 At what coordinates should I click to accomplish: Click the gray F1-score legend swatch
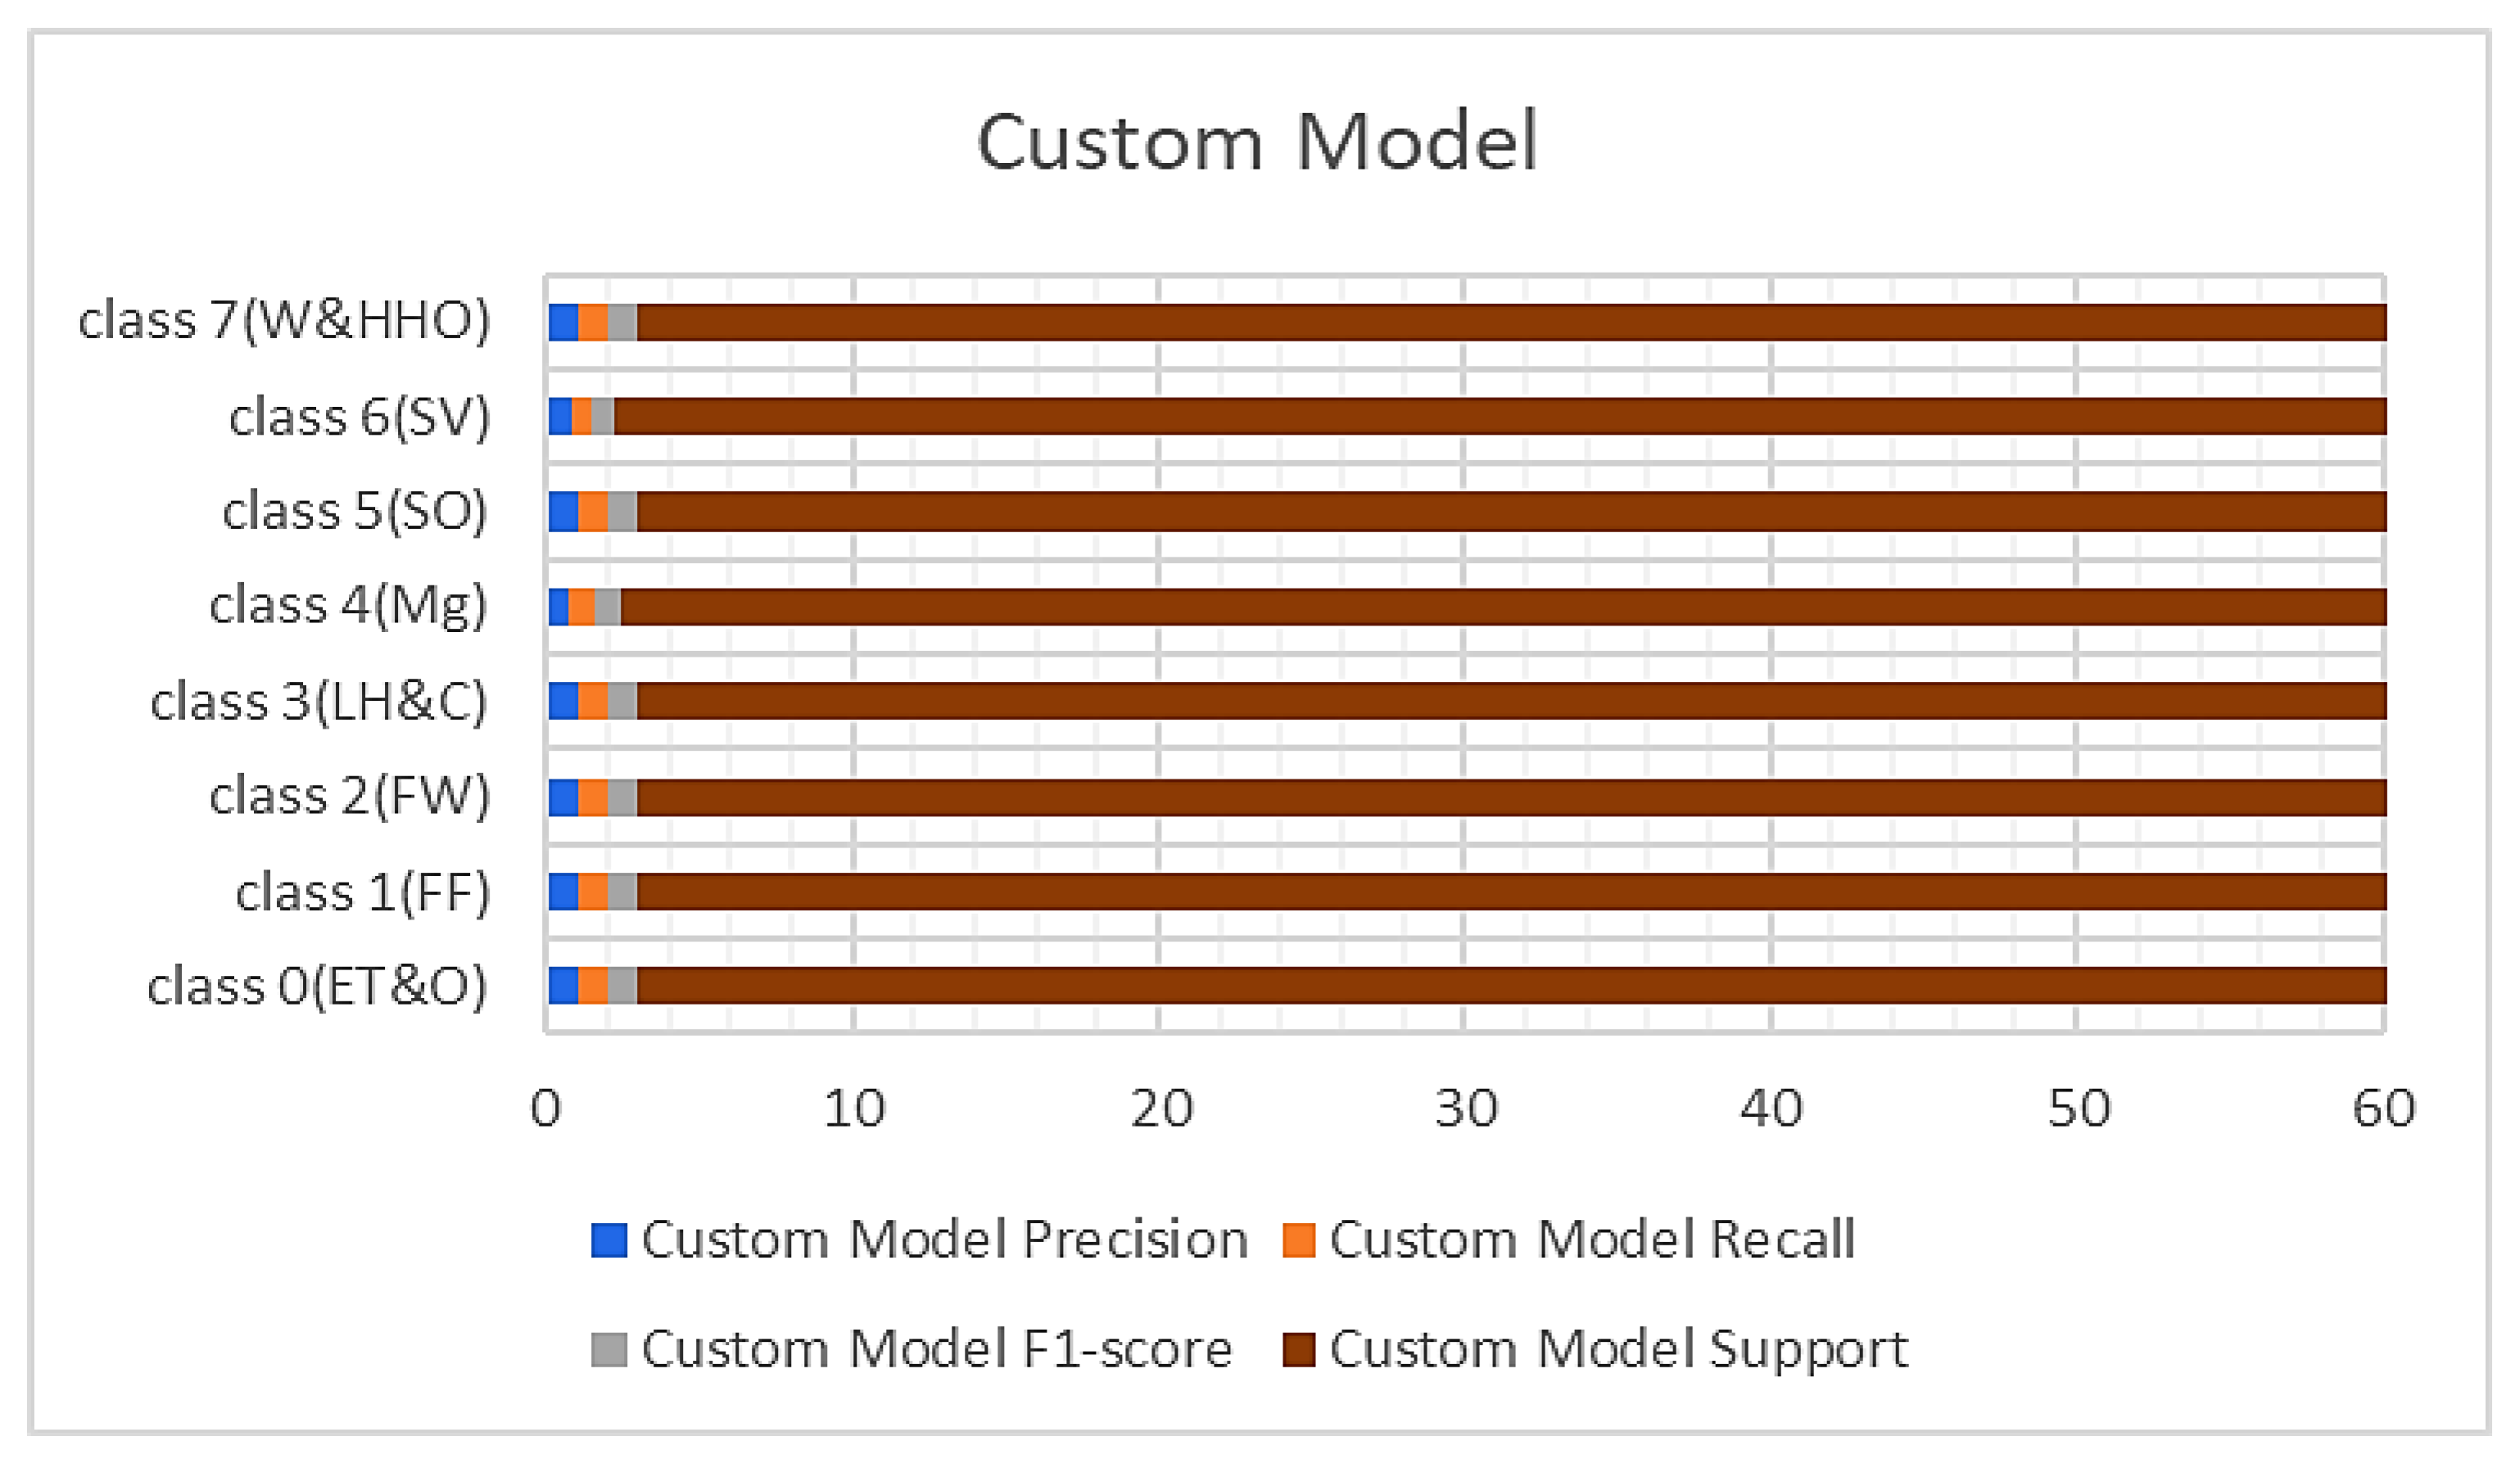(609, 1349)
